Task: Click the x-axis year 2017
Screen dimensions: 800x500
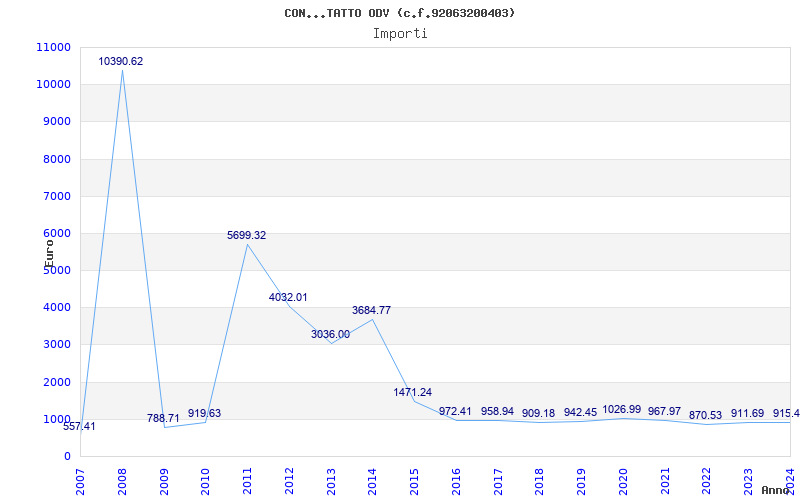Action: (498, 482)
